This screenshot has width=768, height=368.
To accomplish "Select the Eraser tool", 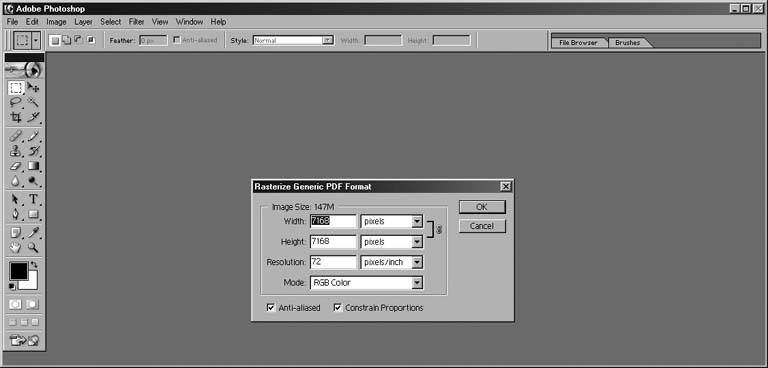I will 16,166.
